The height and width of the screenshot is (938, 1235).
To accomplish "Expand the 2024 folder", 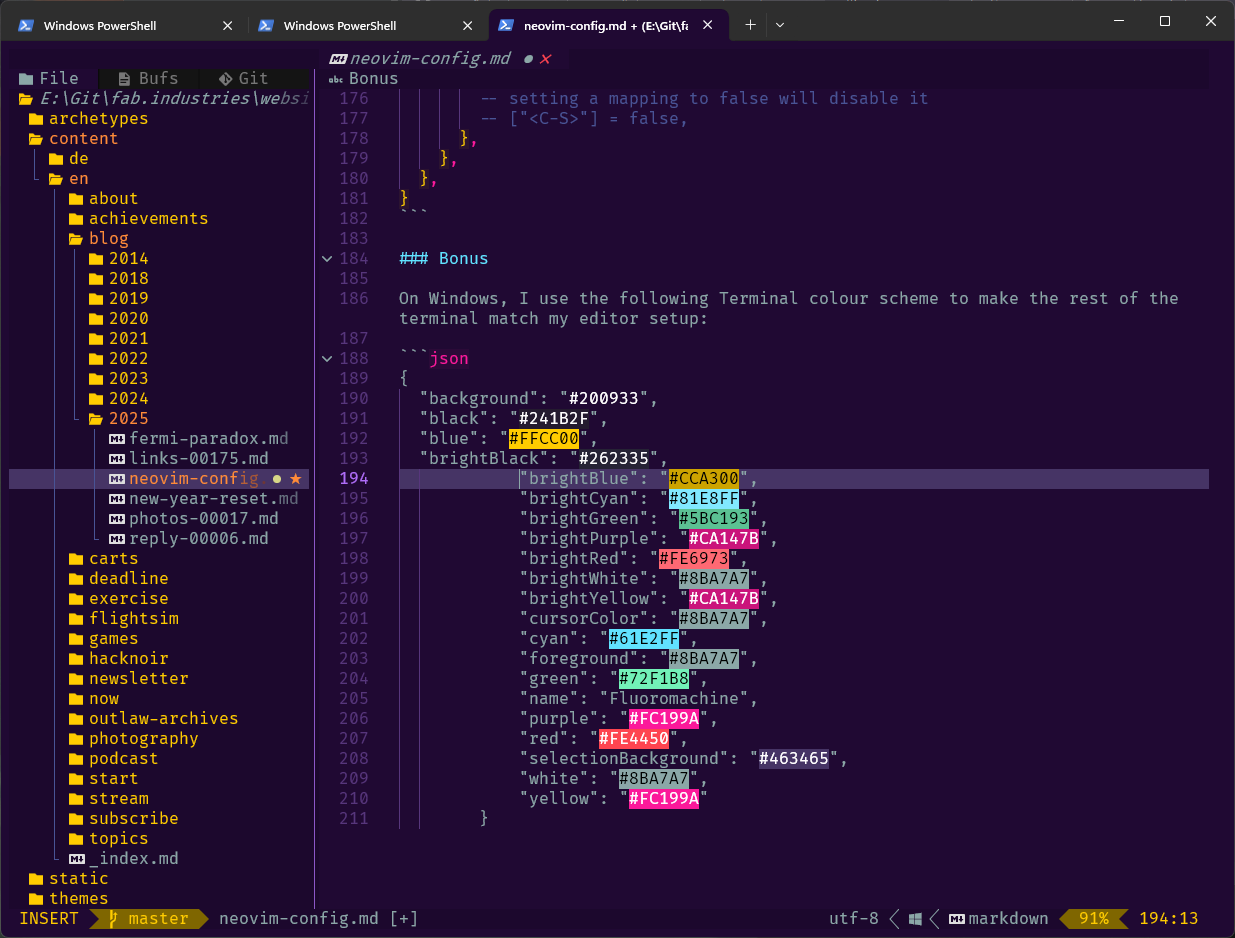I will (118, 398).
